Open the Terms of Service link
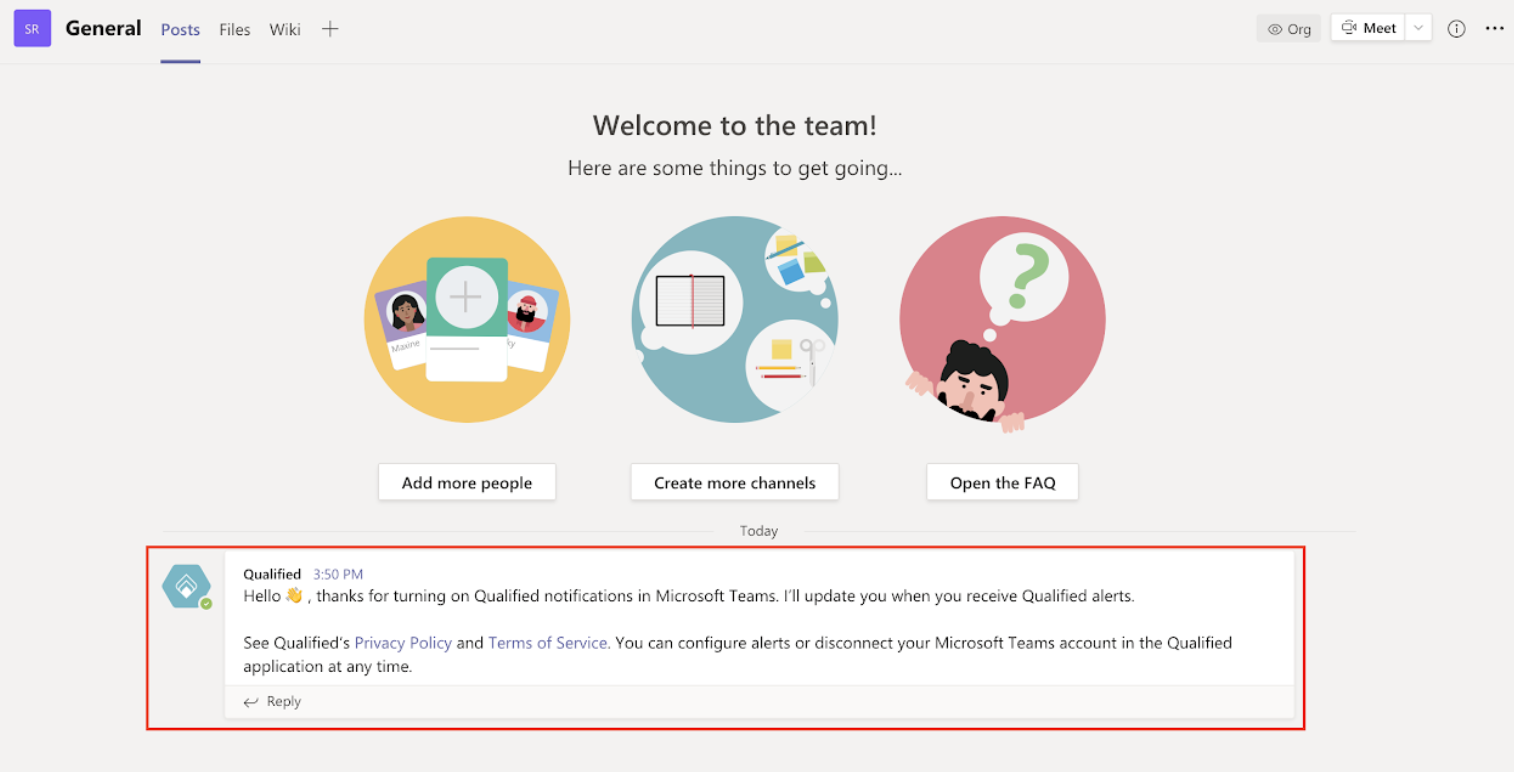This screenshot has width=1514, height=772. point(548,643)
